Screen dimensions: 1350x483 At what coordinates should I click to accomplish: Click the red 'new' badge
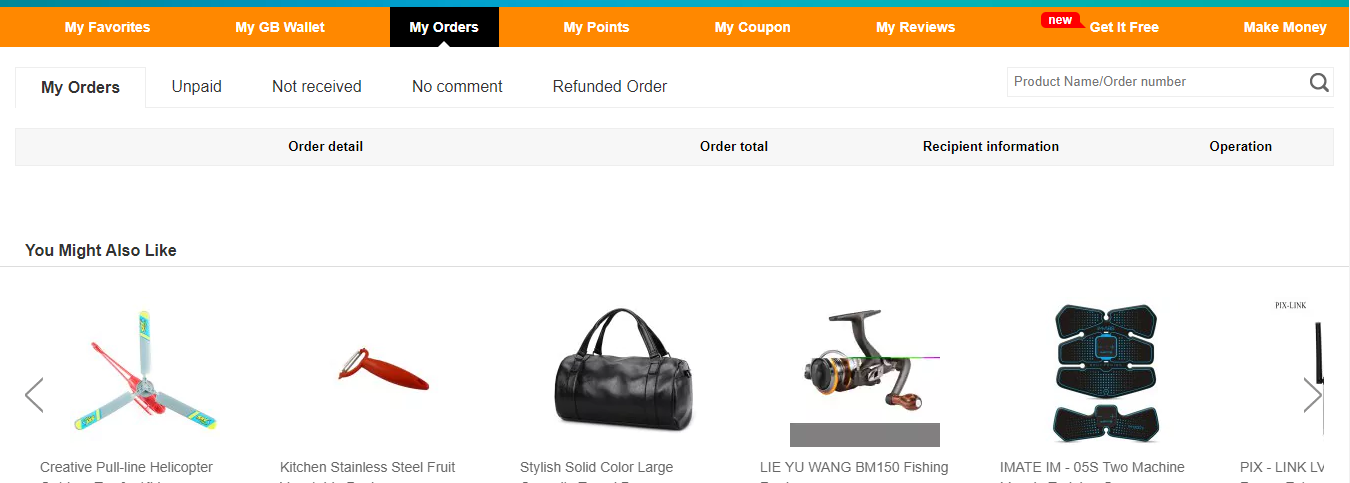pos(1061,20)
